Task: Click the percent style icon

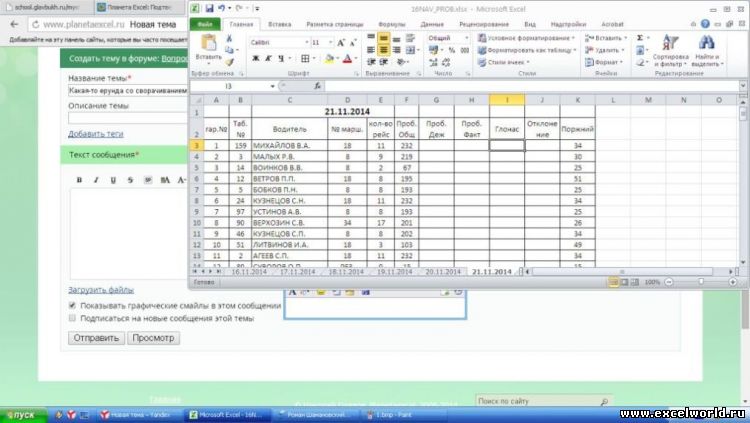Action: 452,50
